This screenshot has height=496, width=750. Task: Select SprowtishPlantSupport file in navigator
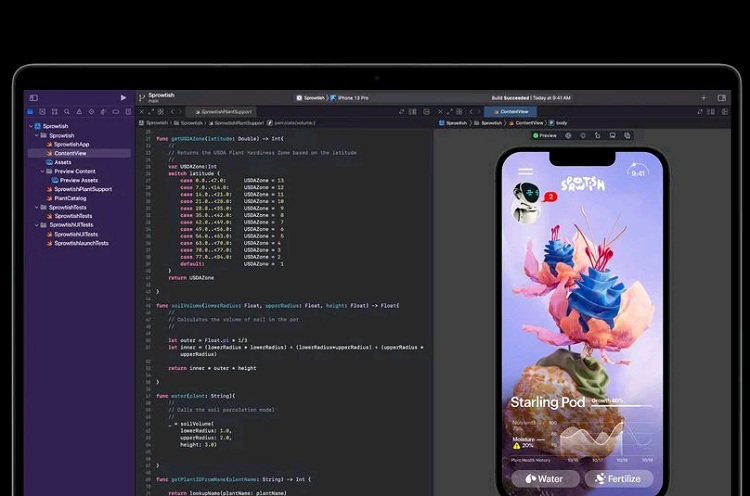79,189
